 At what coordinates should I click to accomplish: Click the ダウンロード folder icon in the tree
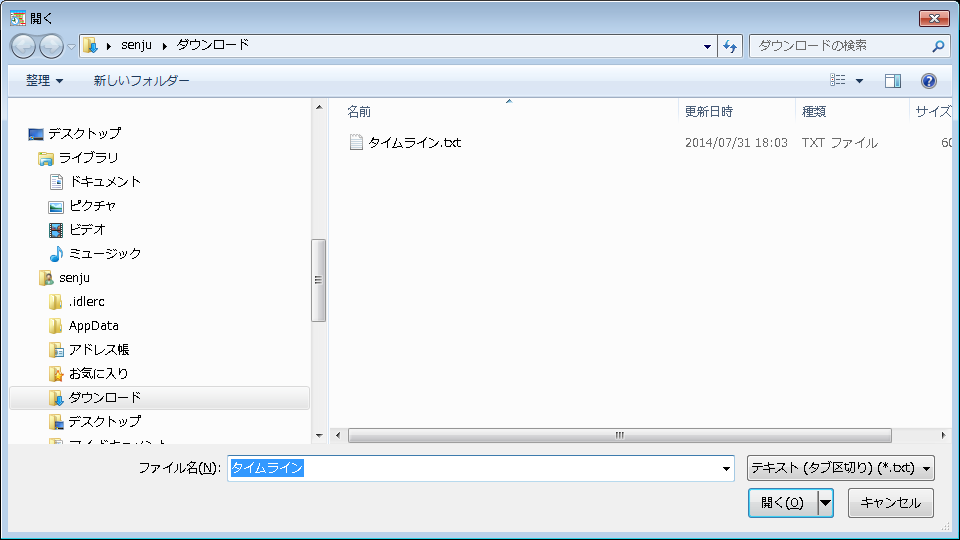(56, 398)
